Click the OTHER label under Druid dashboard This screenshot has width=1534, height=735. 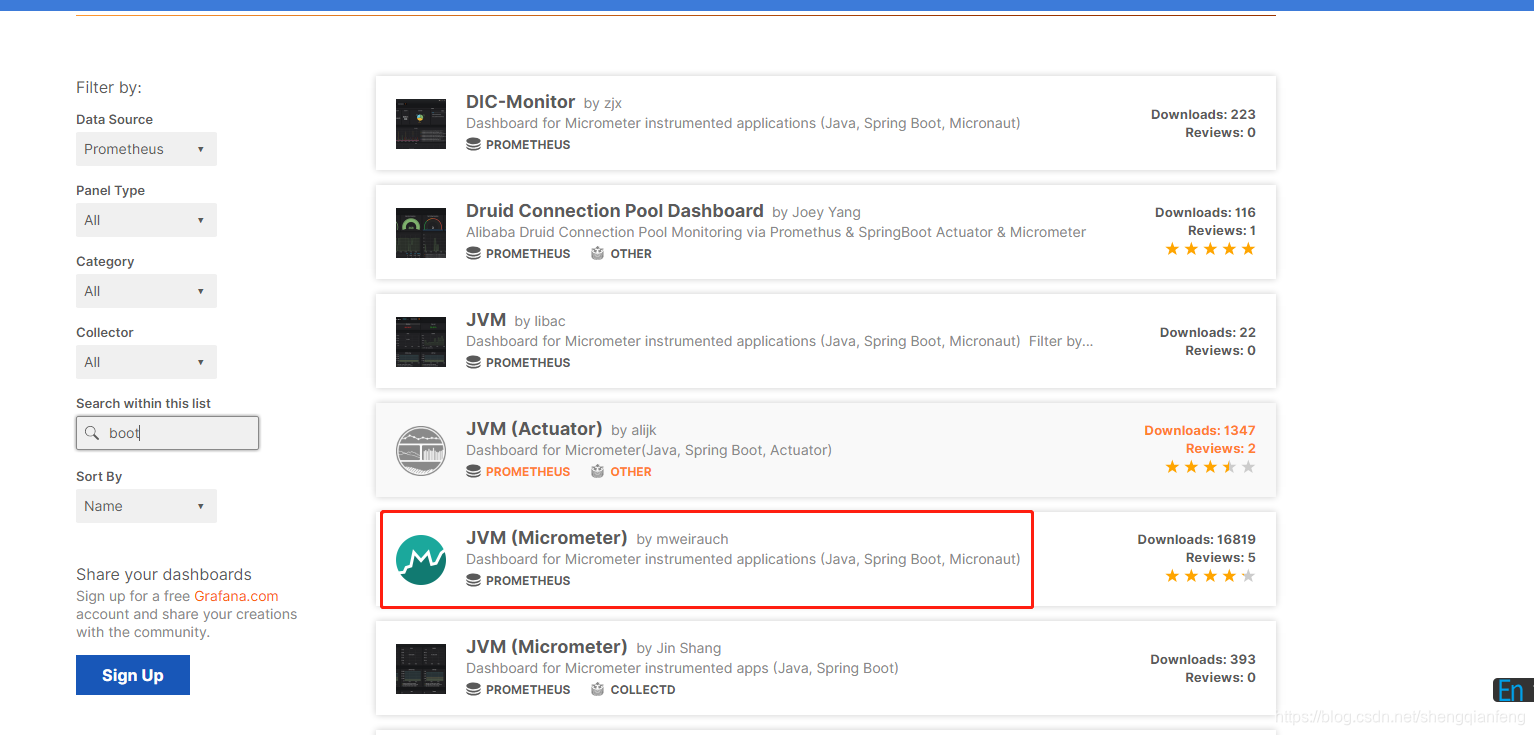(631, 254)
